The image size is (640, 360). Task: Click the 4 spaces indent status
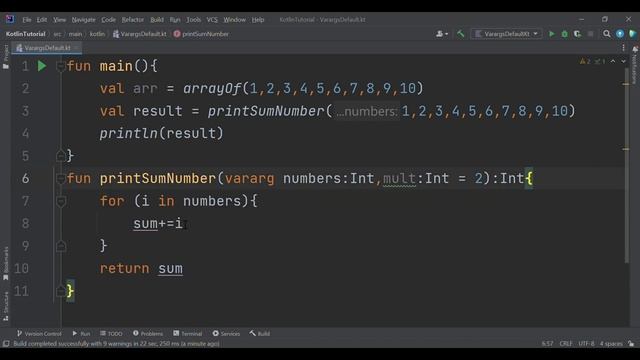[x=611, y=344]
